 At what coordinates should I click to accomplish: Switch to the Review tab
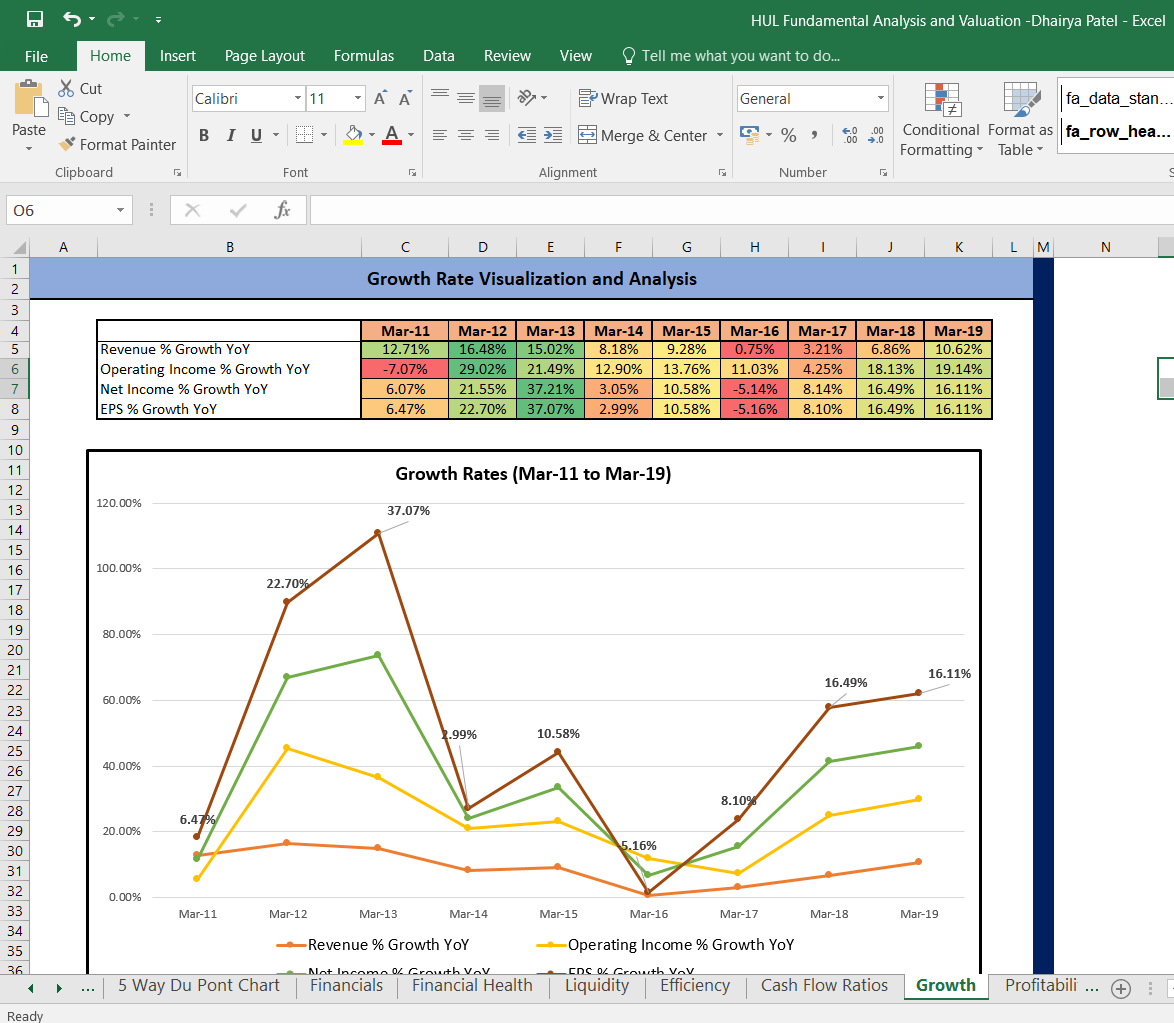[x=507, y=56]
